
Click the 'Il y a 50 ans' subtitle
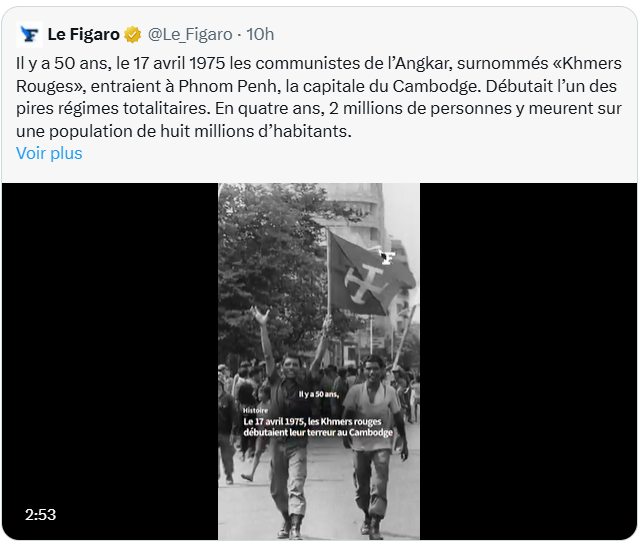(x=318, y=395)
